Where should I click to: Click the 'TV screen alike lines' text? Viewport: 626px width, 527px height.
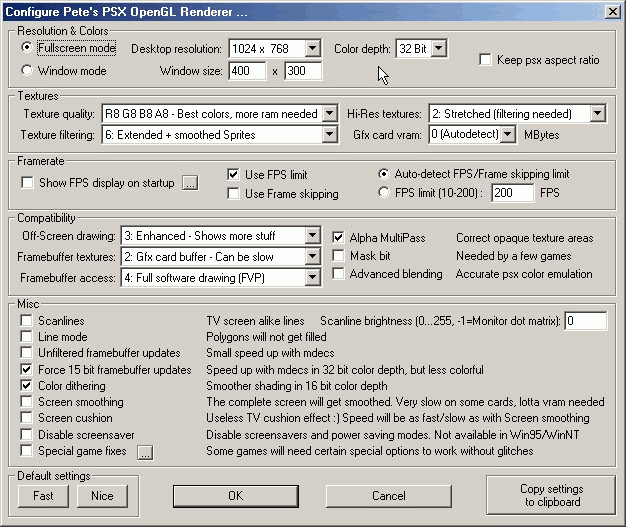[256, 321]
